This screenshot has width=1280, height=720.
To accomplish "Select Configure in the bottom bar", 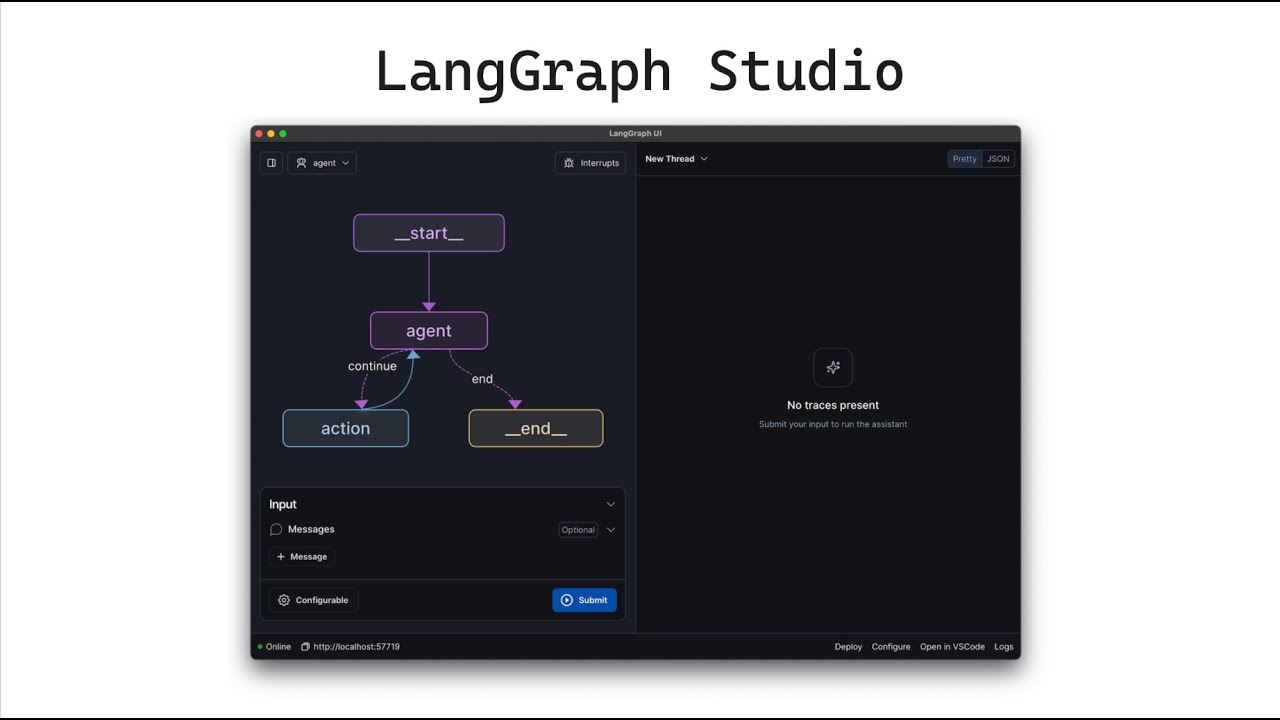I will tap(891, 647).
